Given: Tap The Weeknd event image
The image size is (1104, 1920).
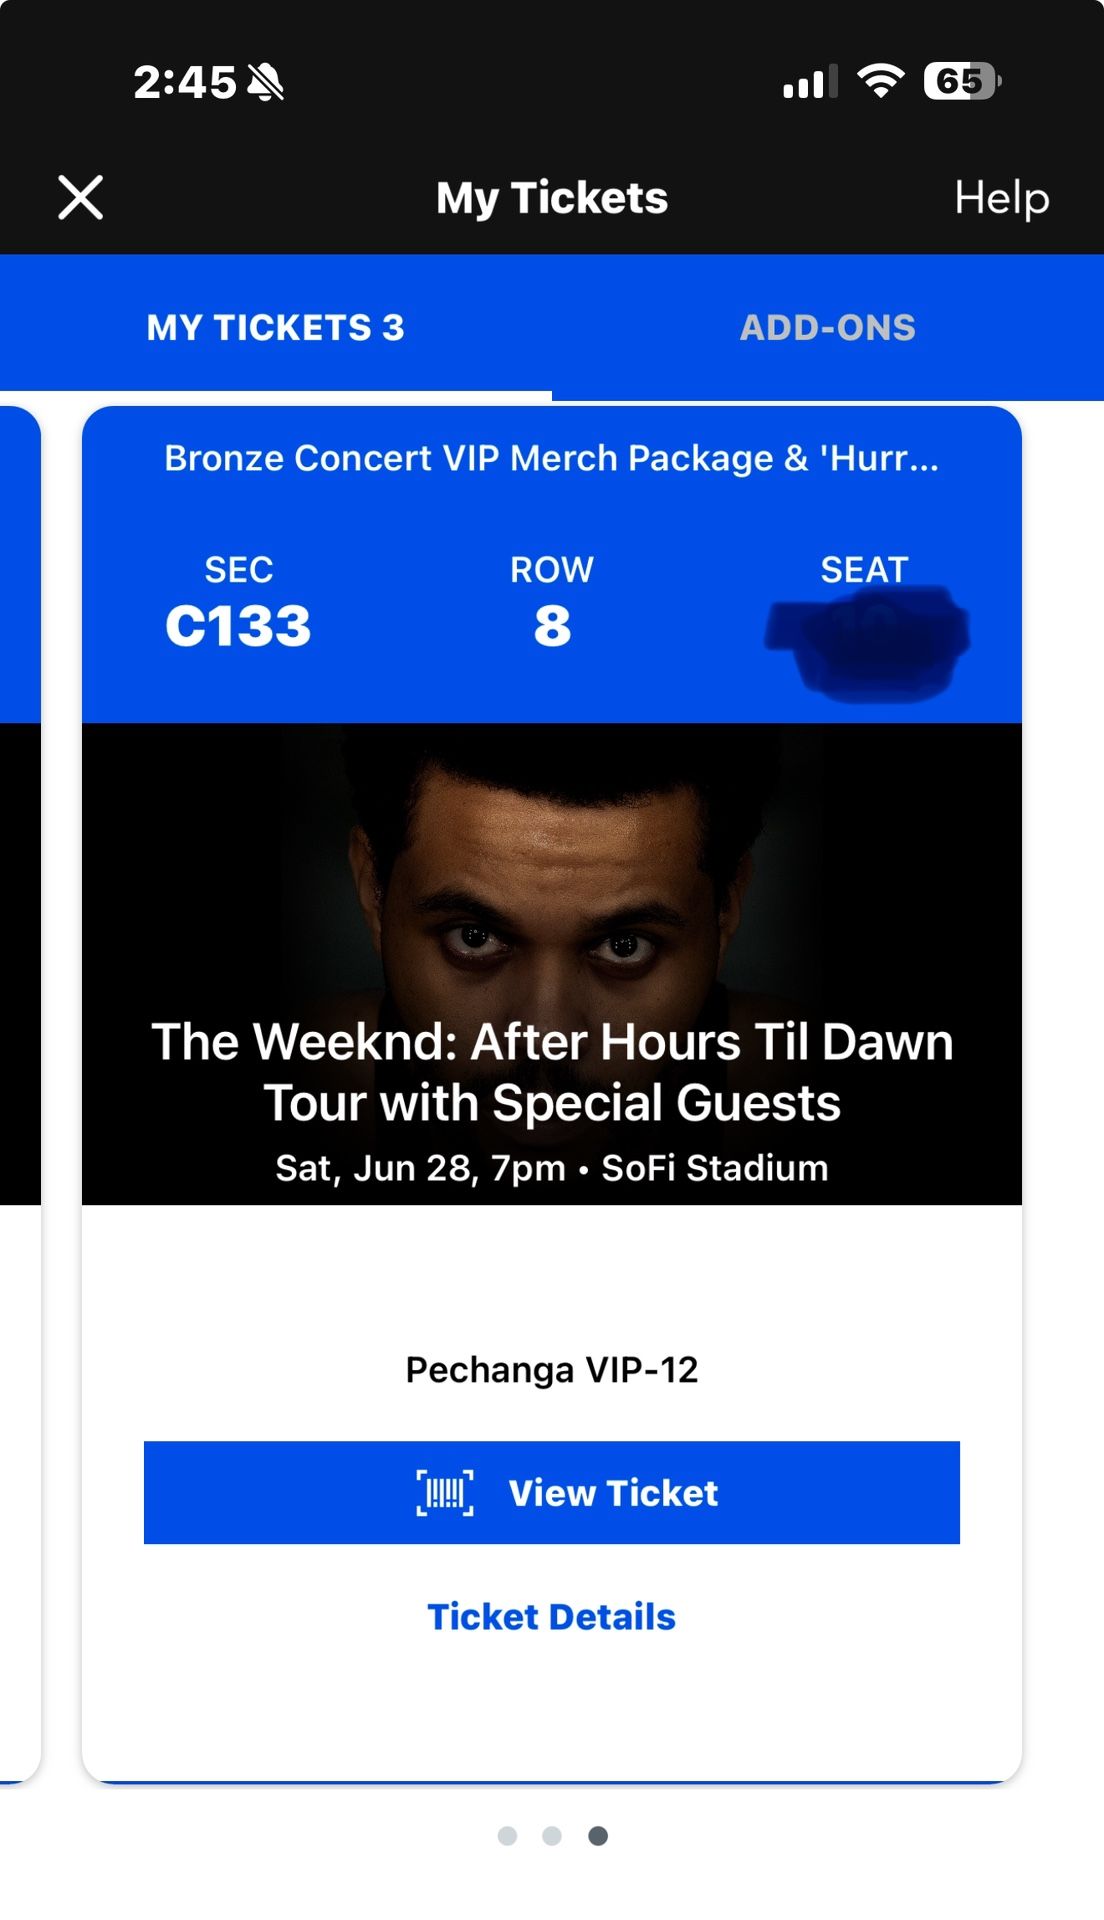Looking at the screenshot, I should [551, 900].
